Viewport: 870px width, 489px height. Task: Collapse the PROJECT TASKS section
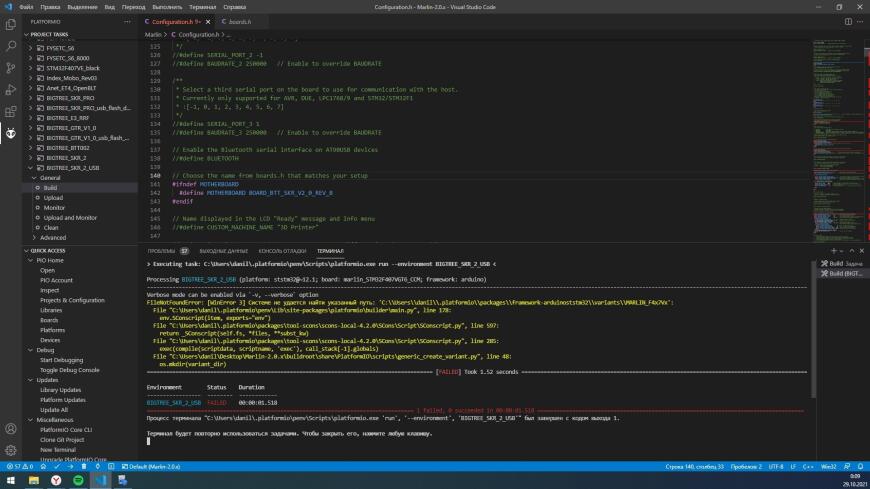click(27, 34)
